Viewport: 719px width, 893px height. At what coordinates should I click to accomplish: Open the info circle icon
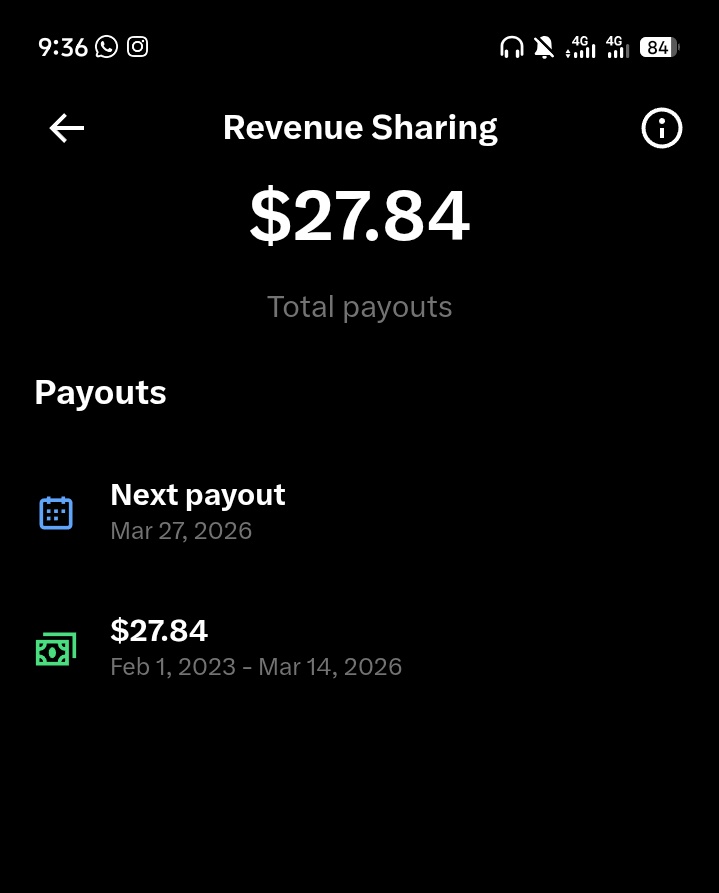[661, 128]
